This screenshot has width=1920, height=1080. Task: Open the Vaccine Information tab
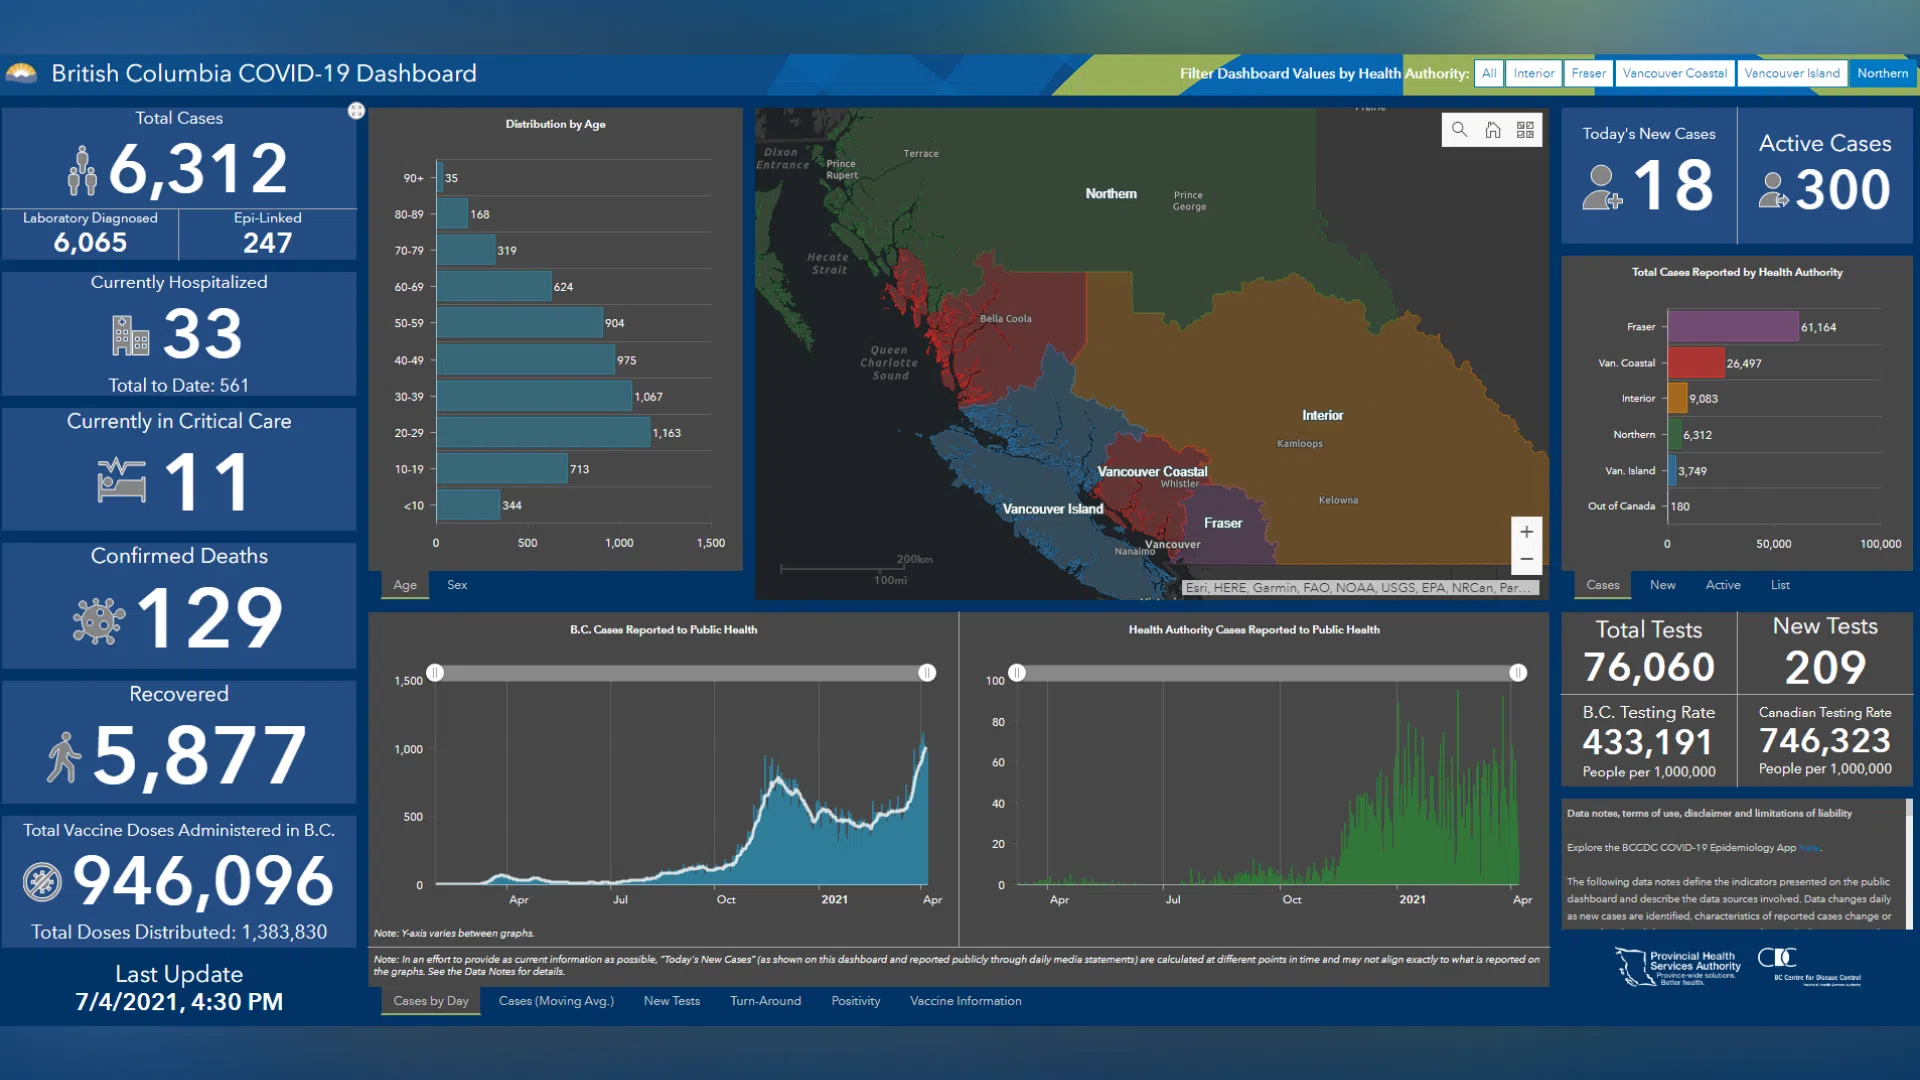tap(965, 1001)
